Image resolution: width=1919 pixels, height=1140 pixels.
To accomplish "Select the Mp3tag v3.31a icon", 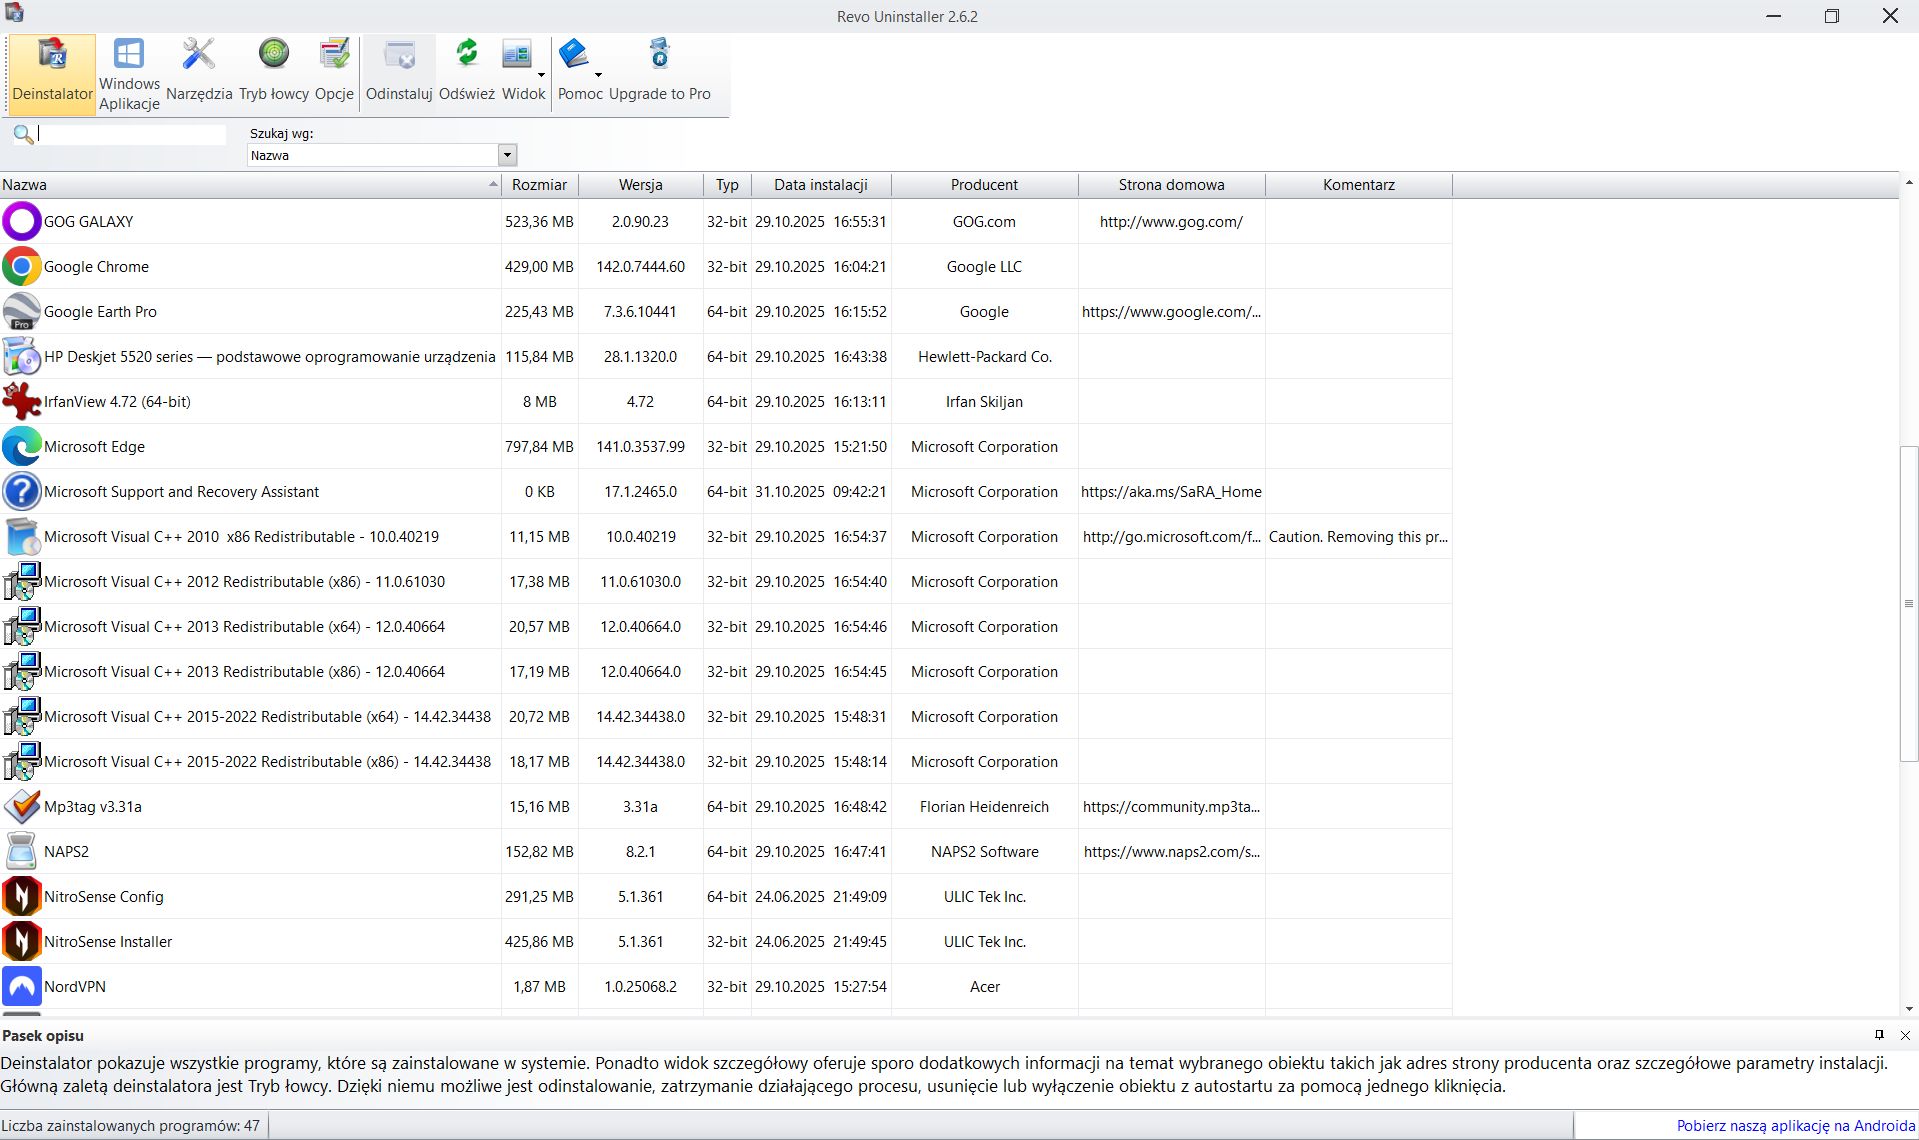I will [x=21, y=807].
